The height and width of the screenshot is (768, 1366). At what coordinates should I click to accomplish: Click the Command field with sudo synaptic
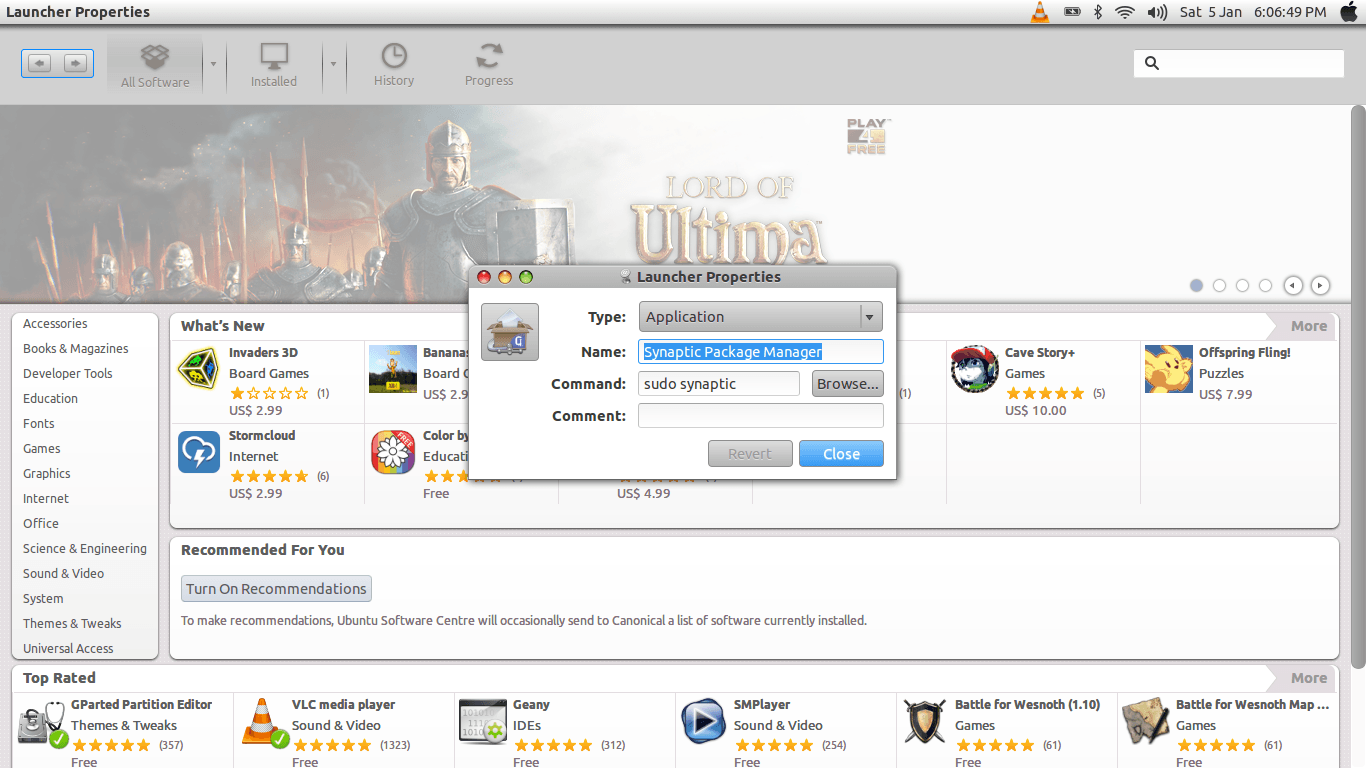point(719,384)
